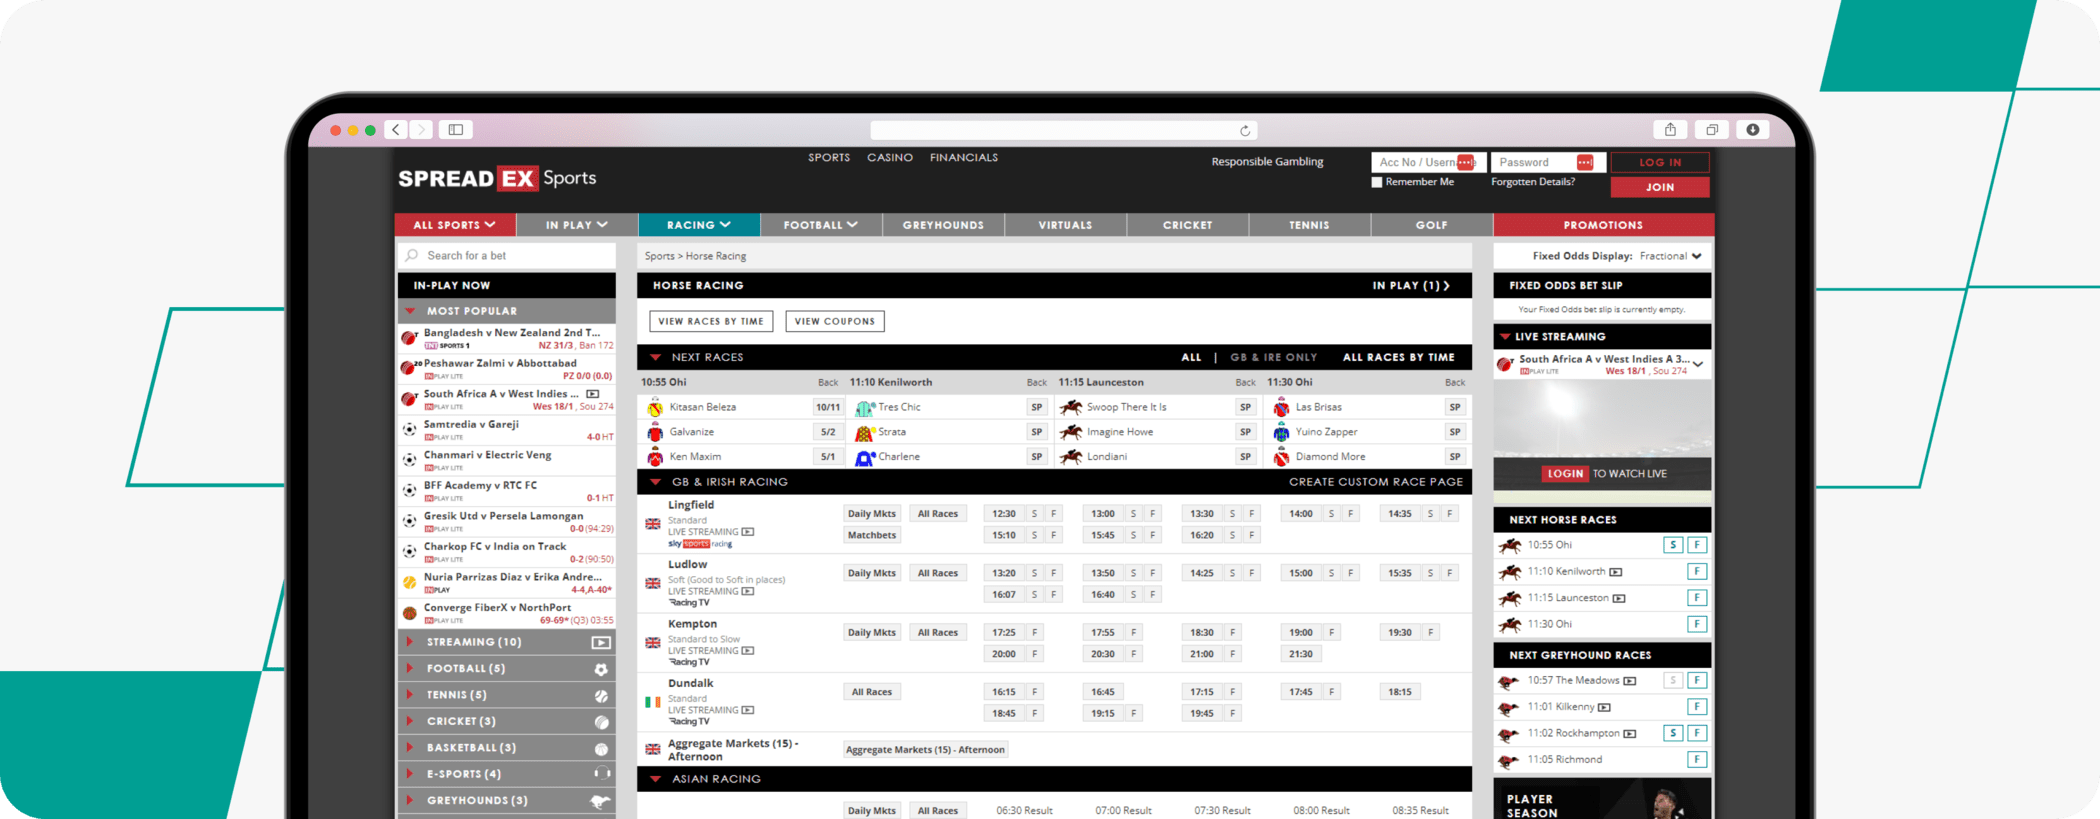The height and width of the screenshot is (819, 2100).
Task: Open the Responsible Gambling link
Action: coord(1267,162)
